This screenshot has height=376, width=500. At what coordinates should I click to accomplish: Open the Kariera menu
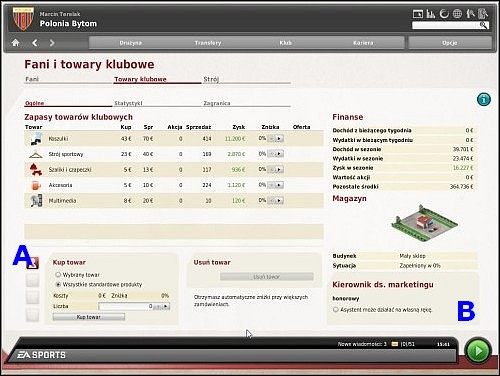click(x=363, y=43)
